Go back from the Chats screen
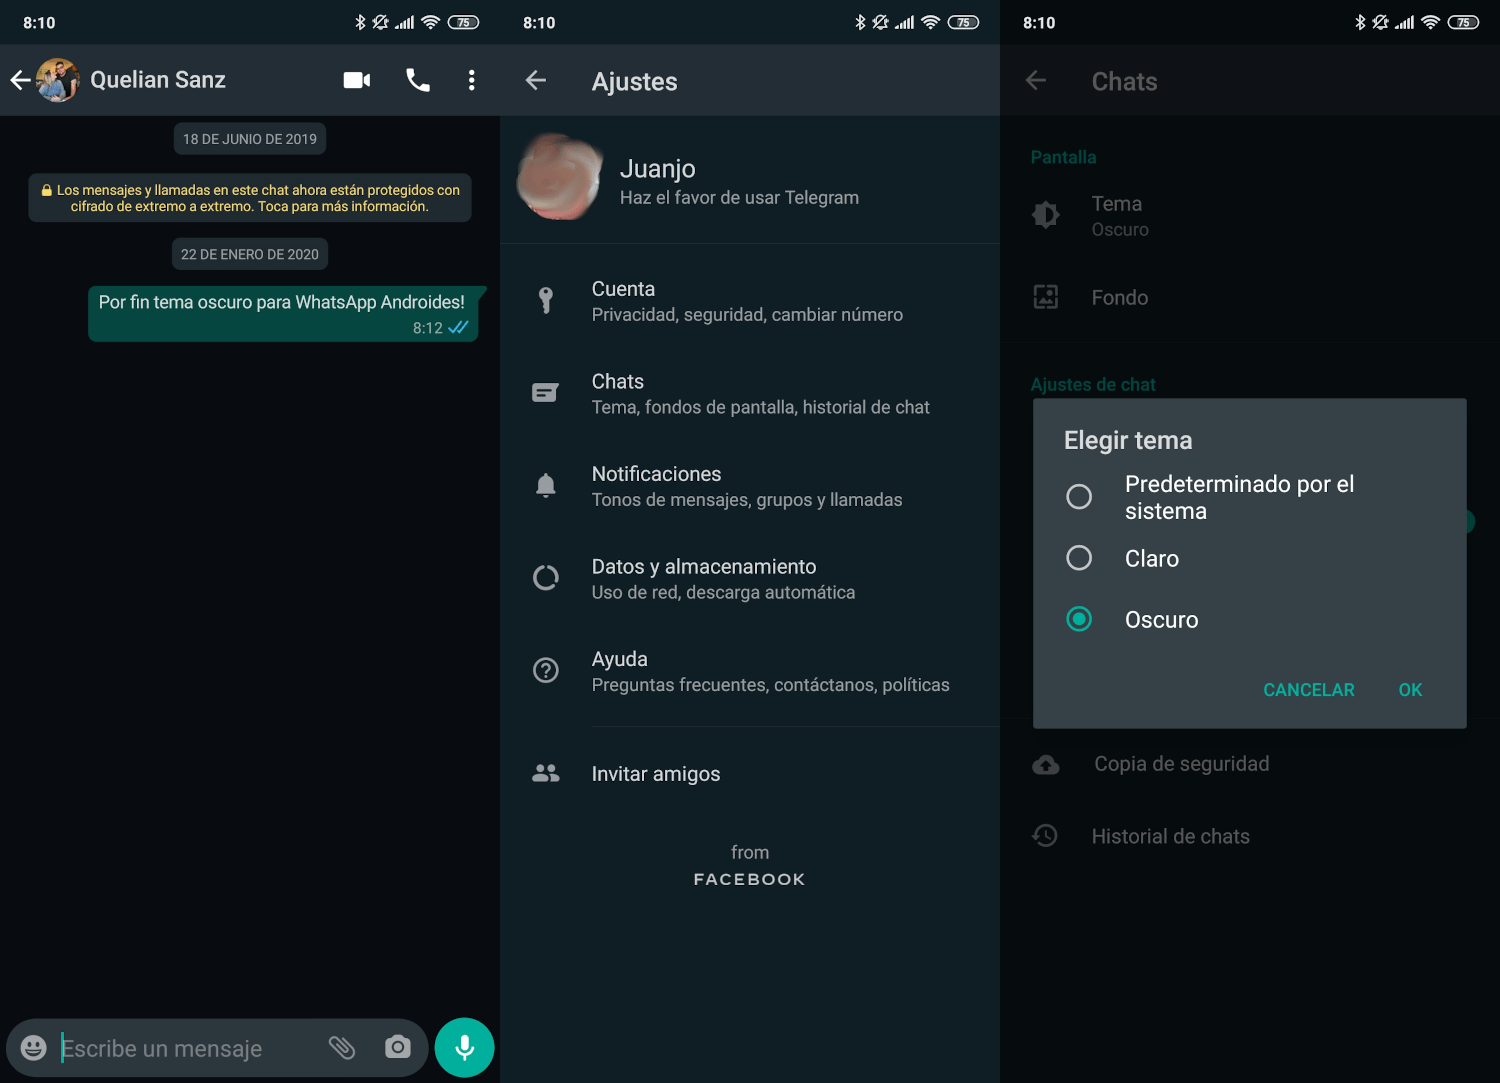 point(1036,80)
